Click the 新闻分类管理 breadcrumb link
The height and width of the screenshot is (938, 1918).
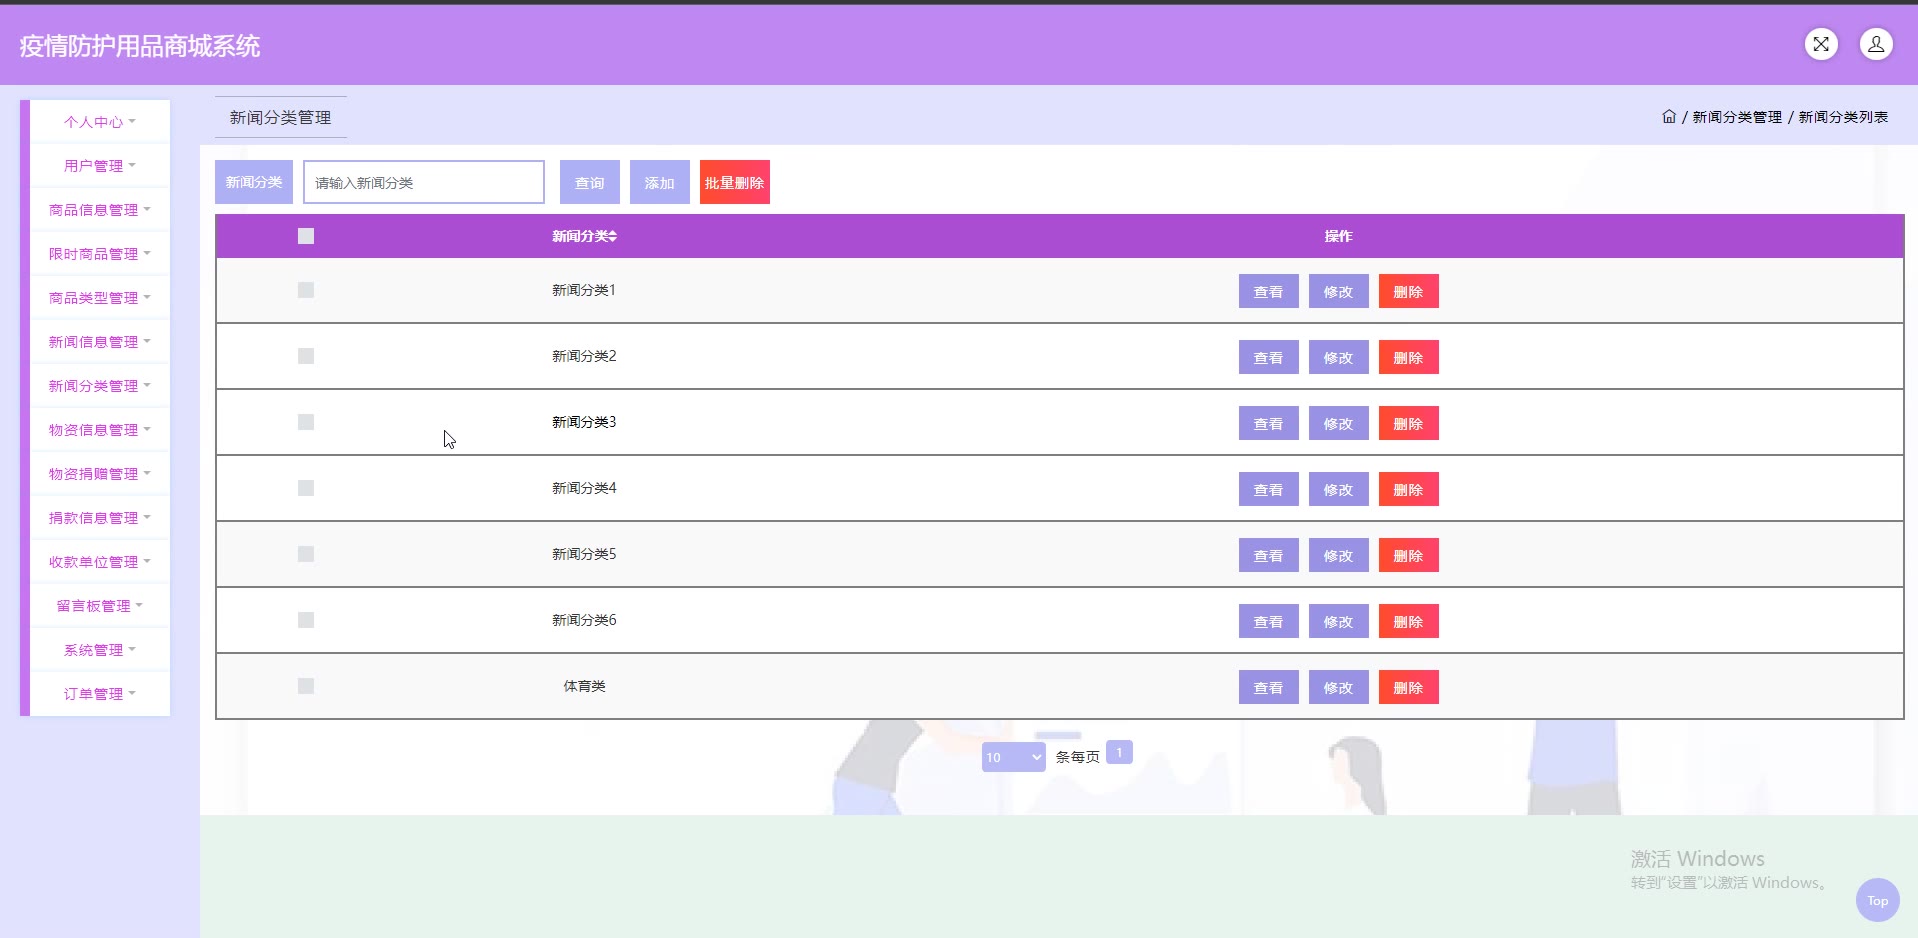tap(1737, 117)
